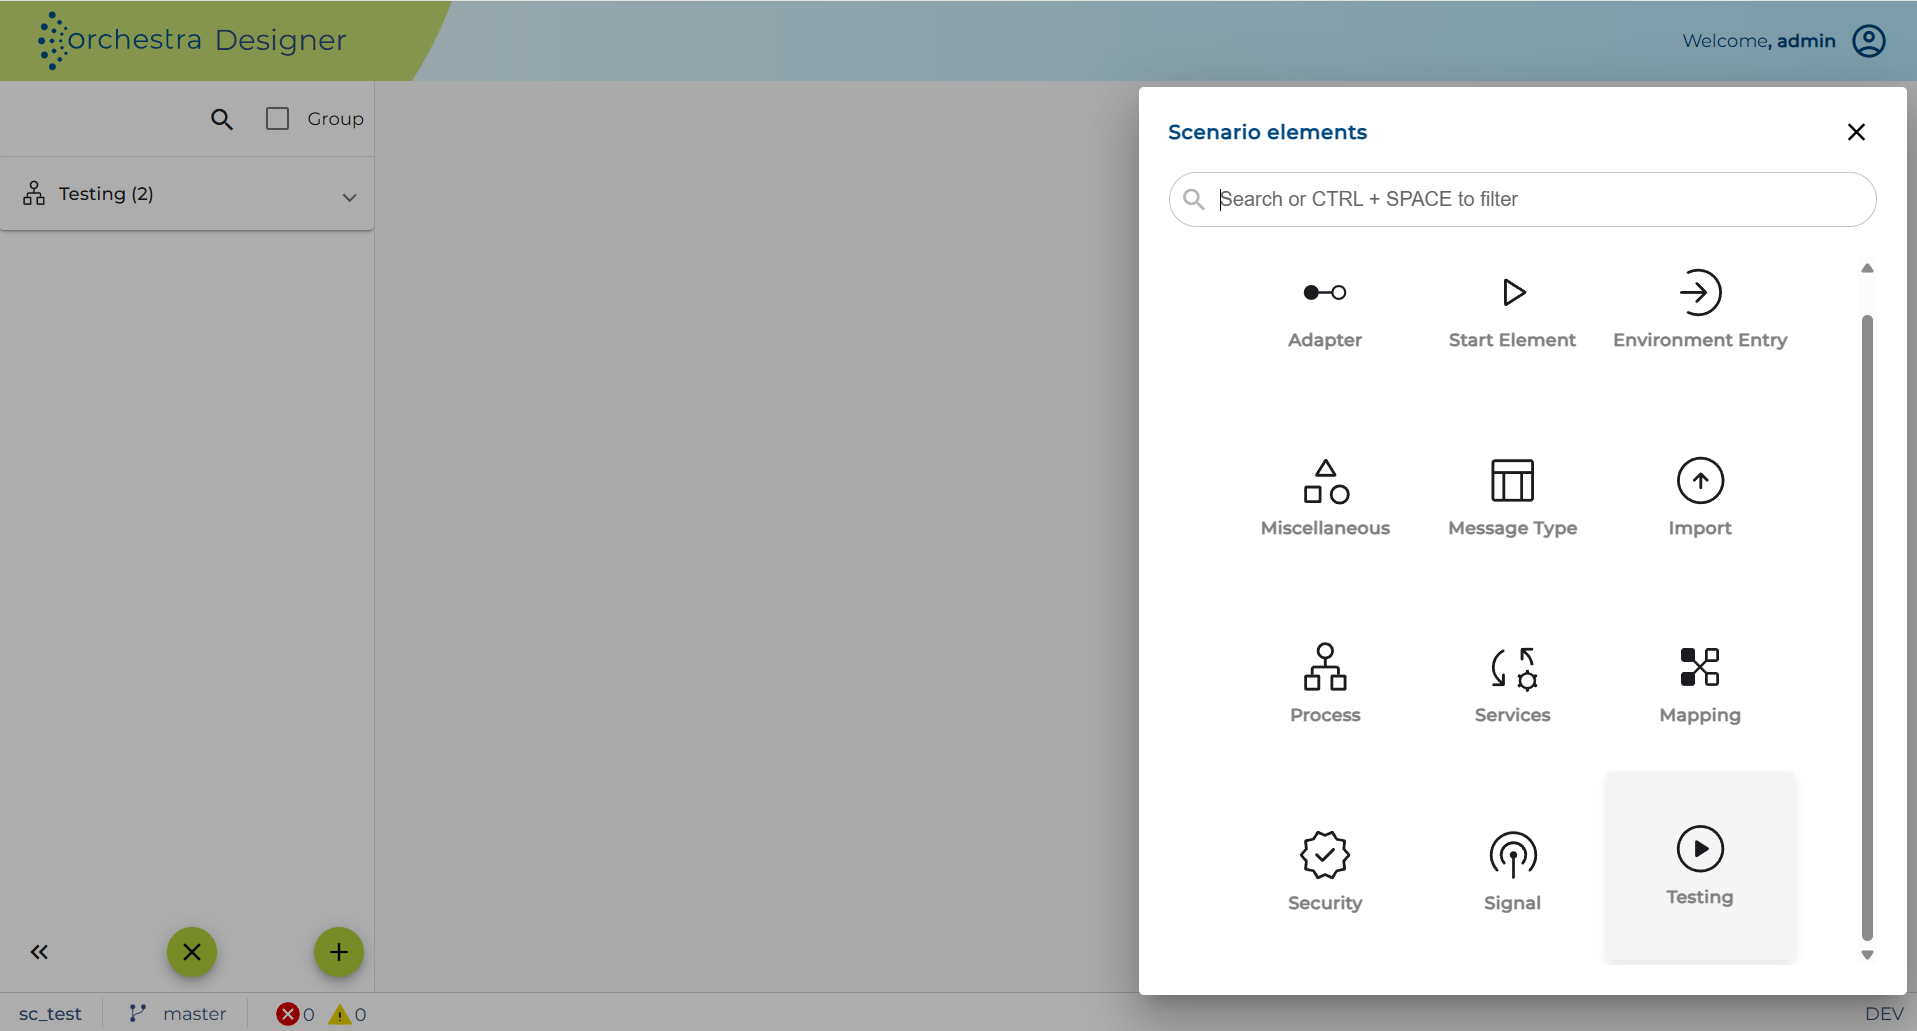Focus the scenario elements search field

coord(1522,199)
